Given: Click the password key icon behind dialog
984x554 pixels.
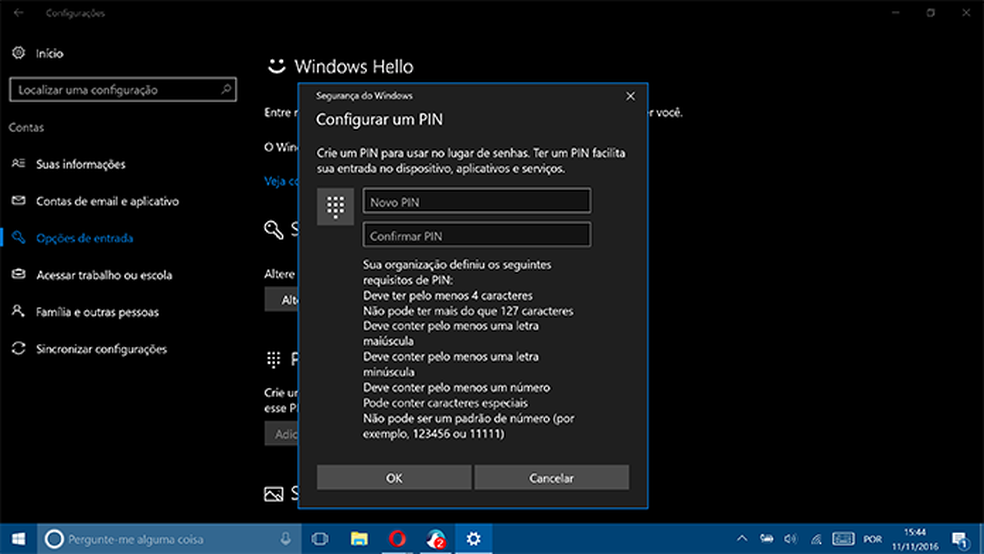Looking at the screenshot, I should click(274, 230).
